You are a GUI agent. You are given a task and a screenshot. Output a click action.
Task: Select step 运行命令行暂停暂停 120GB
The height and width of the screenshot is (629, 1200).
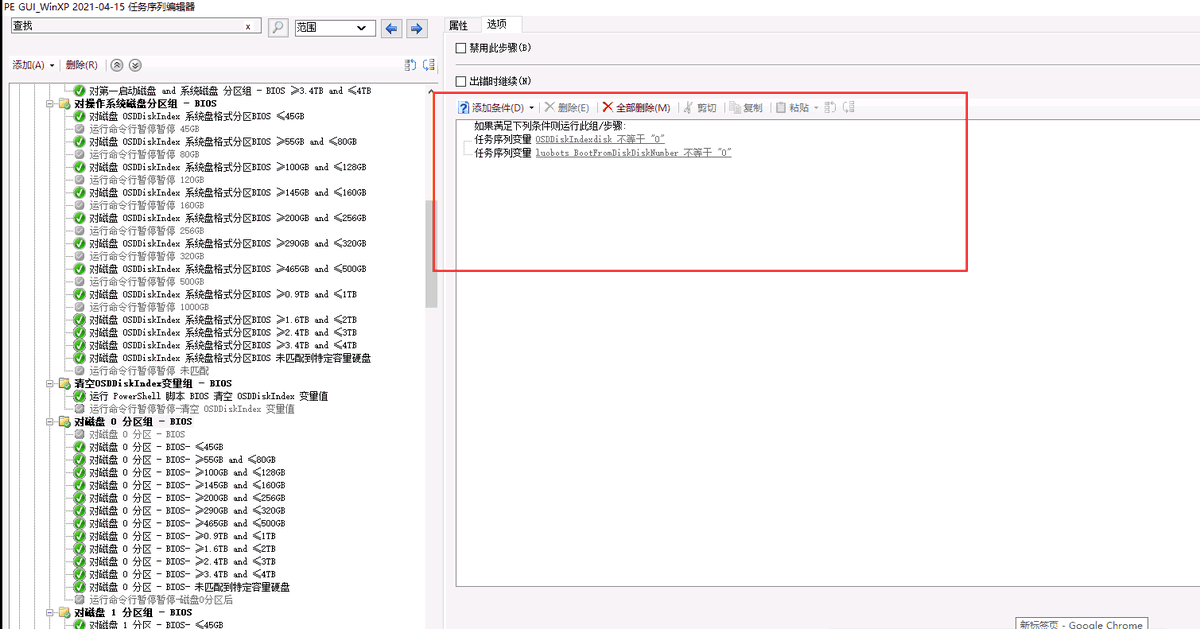tap(147, 180)
